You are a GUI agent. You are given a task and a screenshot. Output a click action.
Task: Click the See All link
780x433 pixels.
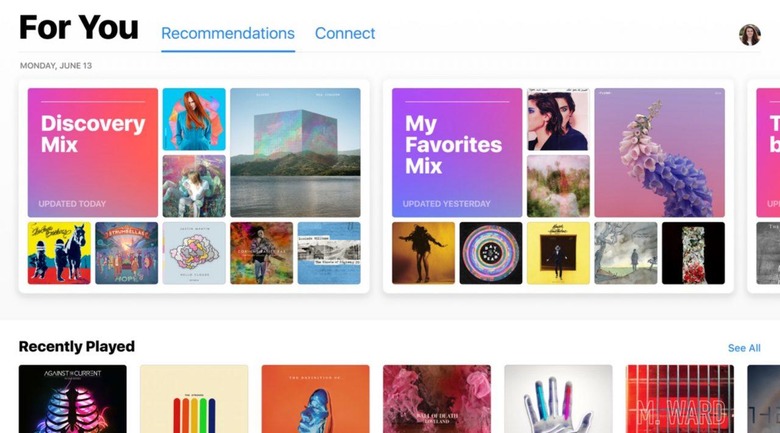coord(744,348)
